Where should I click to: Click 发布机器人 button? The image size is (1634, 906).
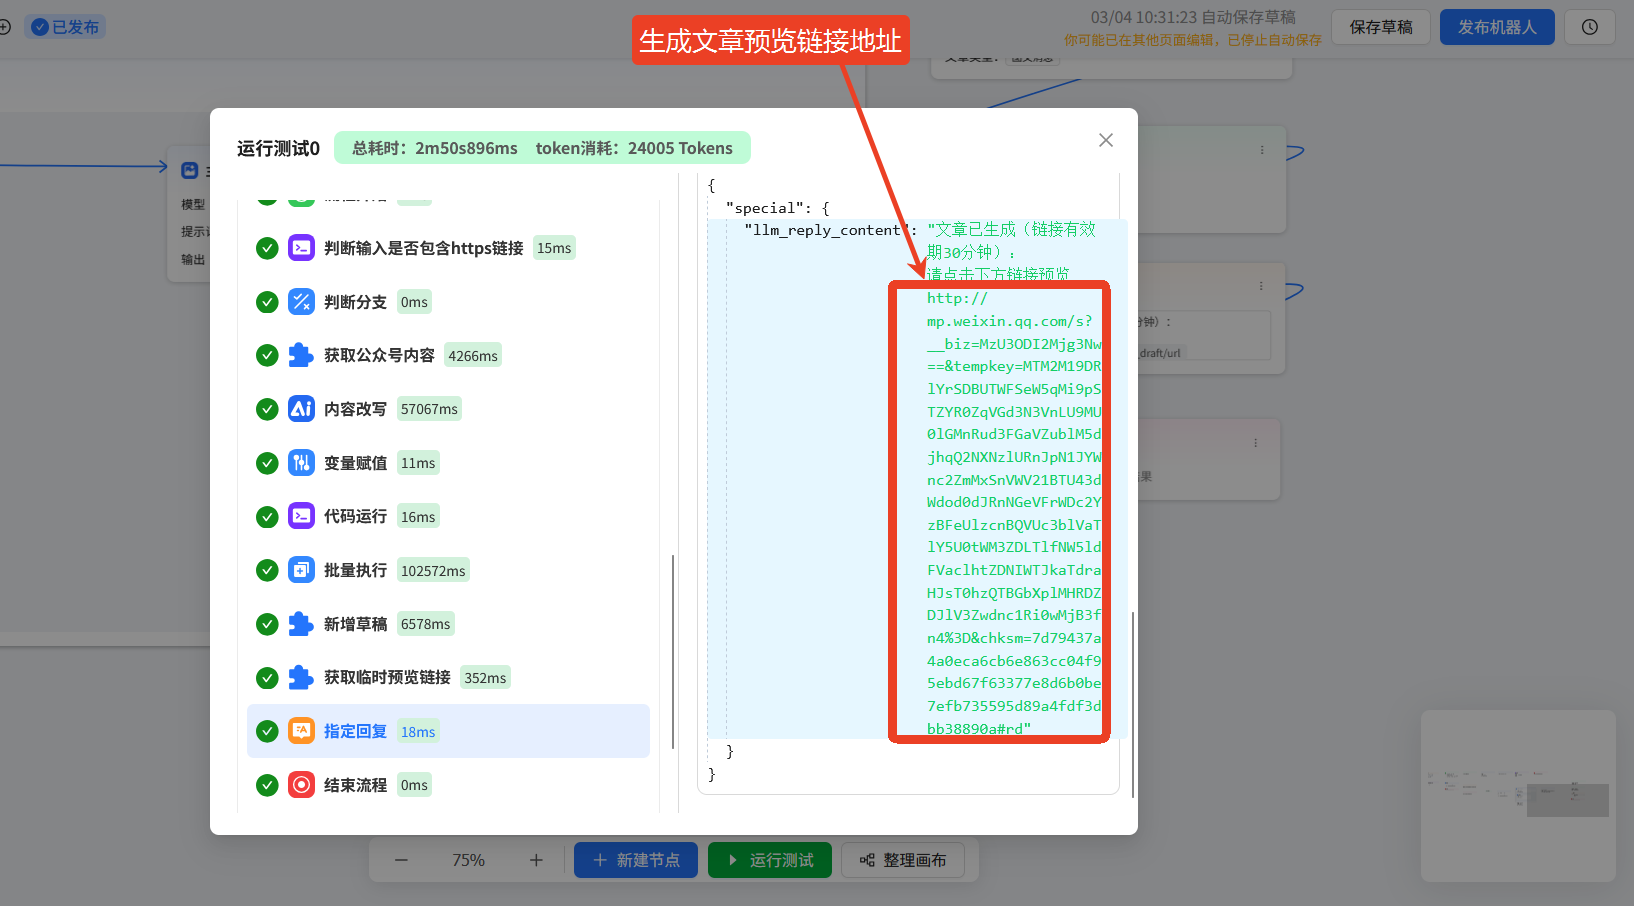(x=1497, y=27)
